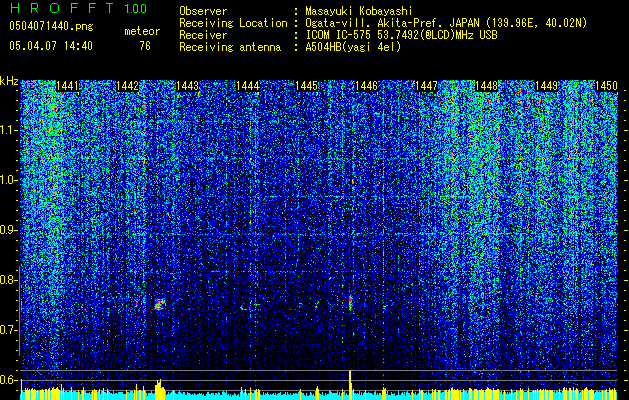
Task: Click the date stamp 05.04.07 14:40
Action: click(x=51, y=46)
